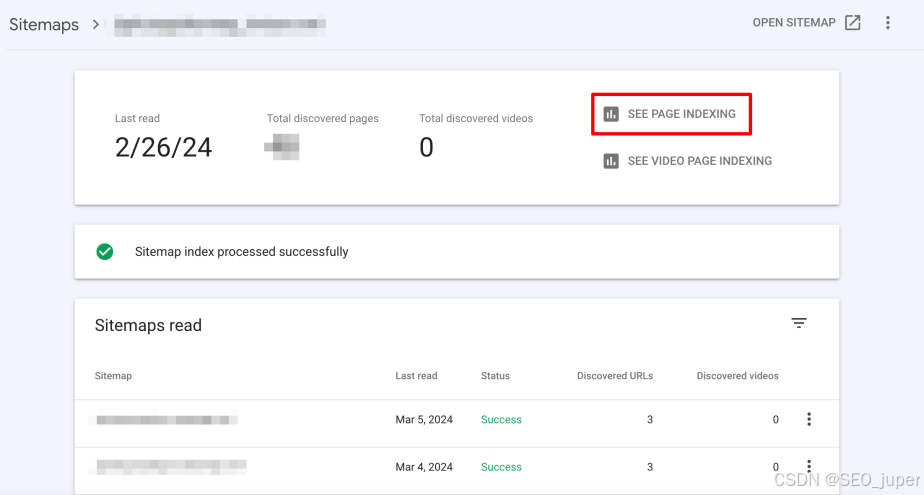Click the Sitemaps read heading

pos(148,325)
